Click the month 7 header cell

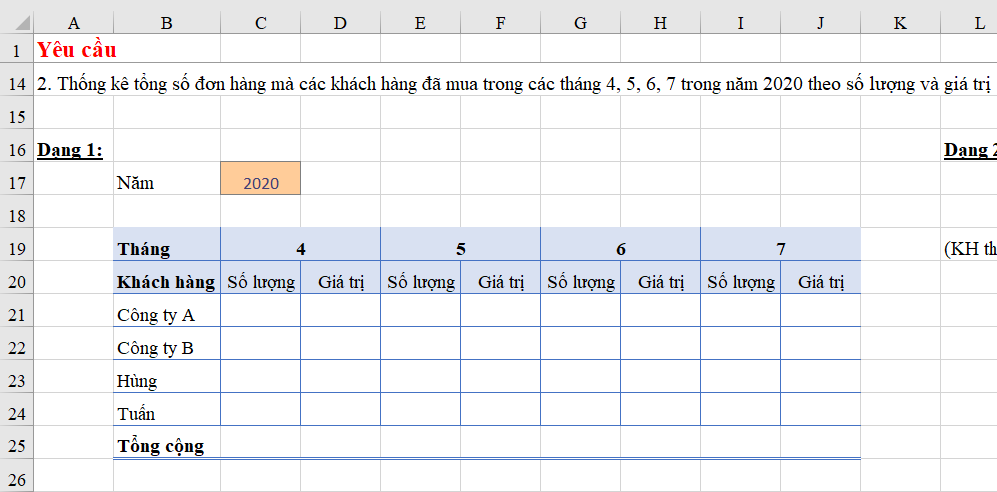point(781,244)
